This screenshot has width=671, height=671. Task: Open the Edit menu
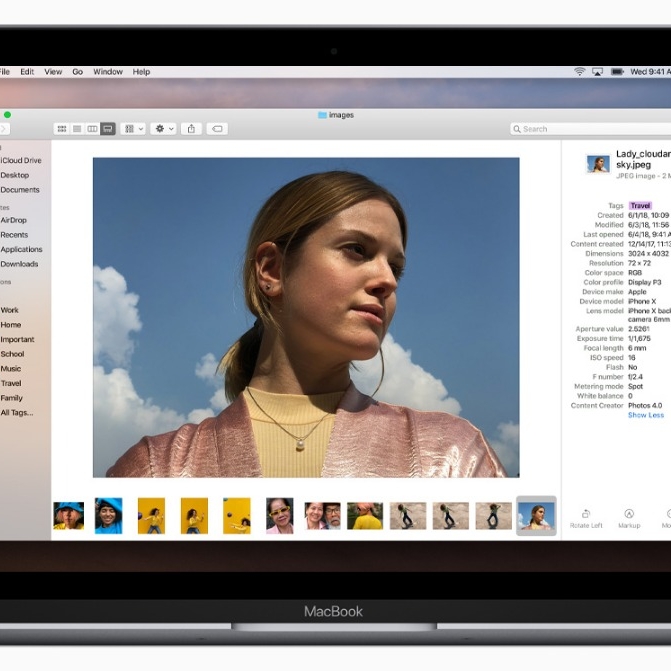click(x=27, y=72)
